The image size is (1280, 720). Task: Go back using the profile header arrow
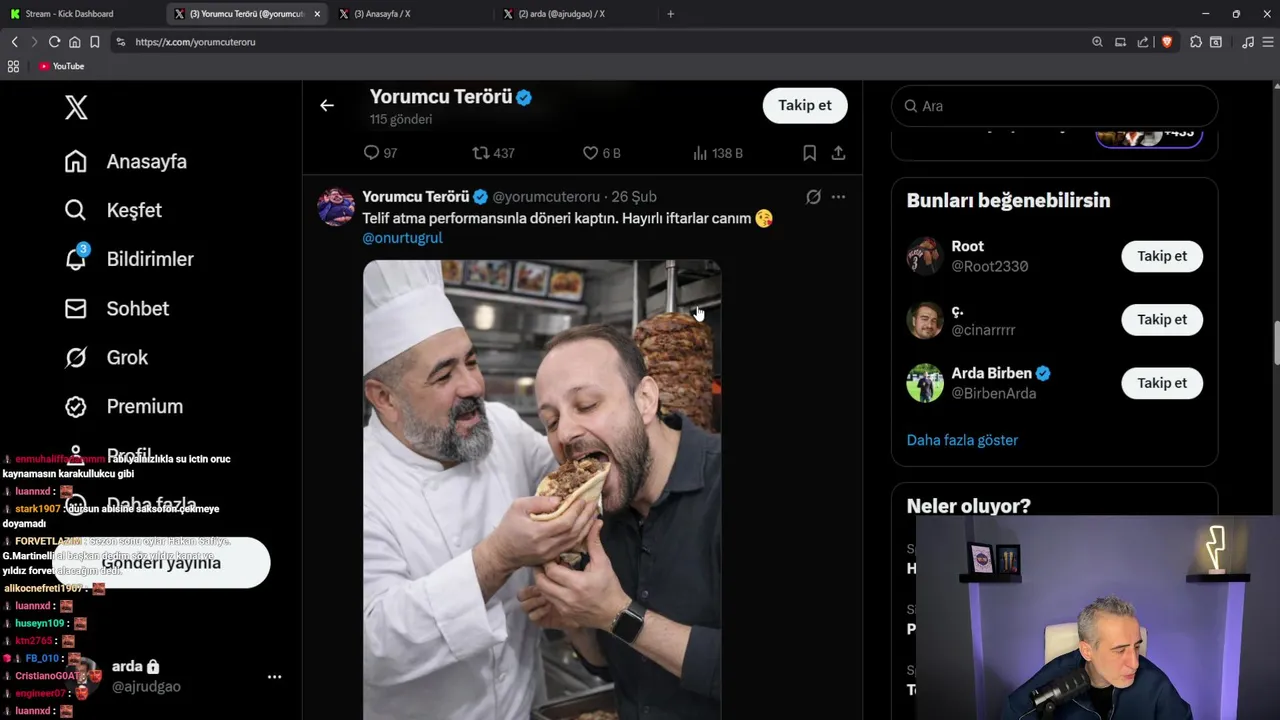[327, 105]
